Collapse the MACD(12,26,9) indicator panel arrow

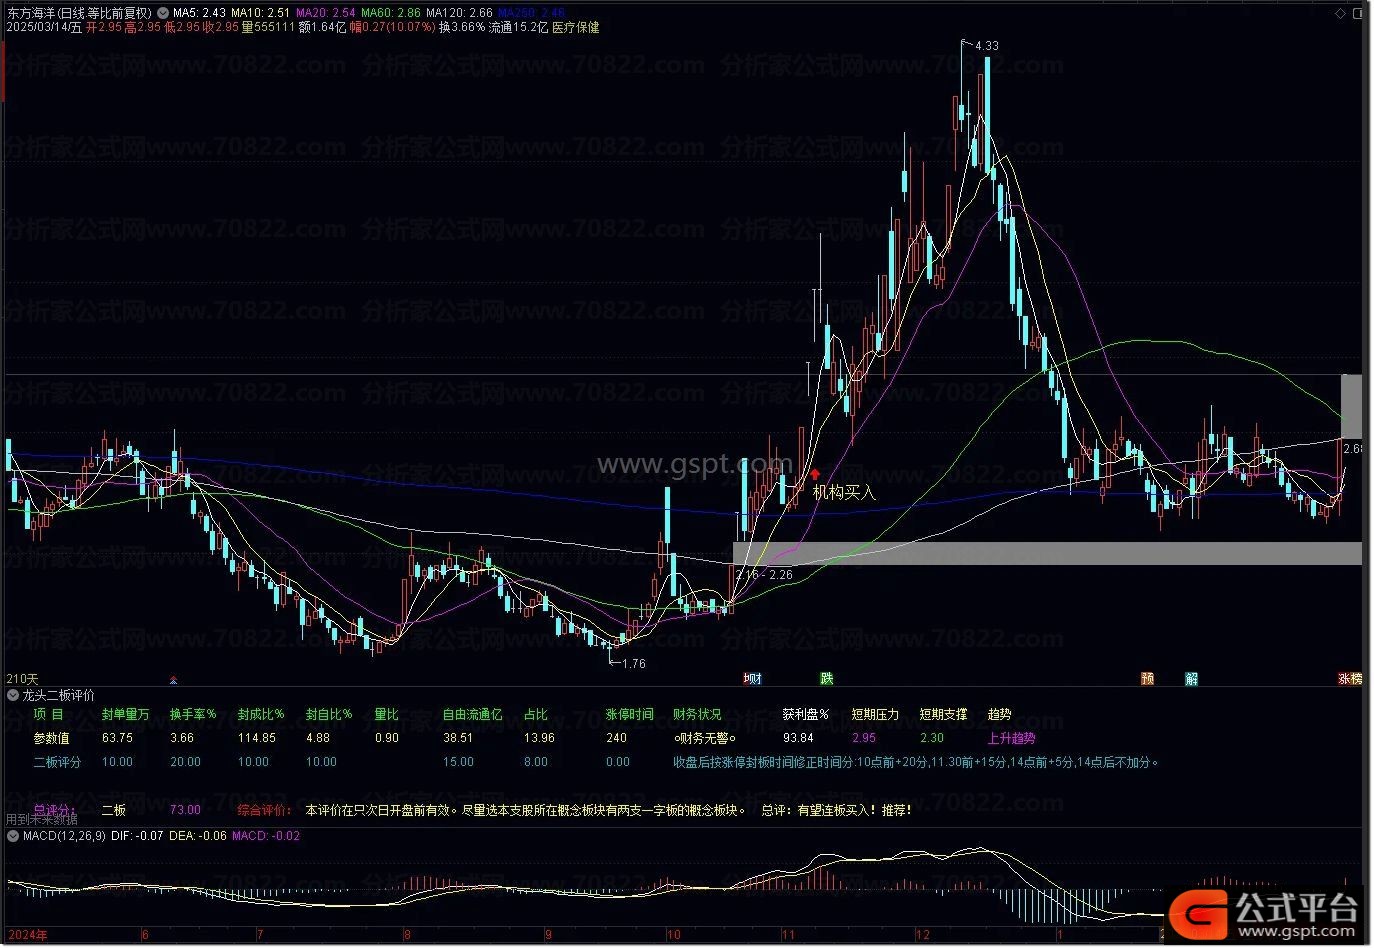pyautogui.click(x=13, y=836)
